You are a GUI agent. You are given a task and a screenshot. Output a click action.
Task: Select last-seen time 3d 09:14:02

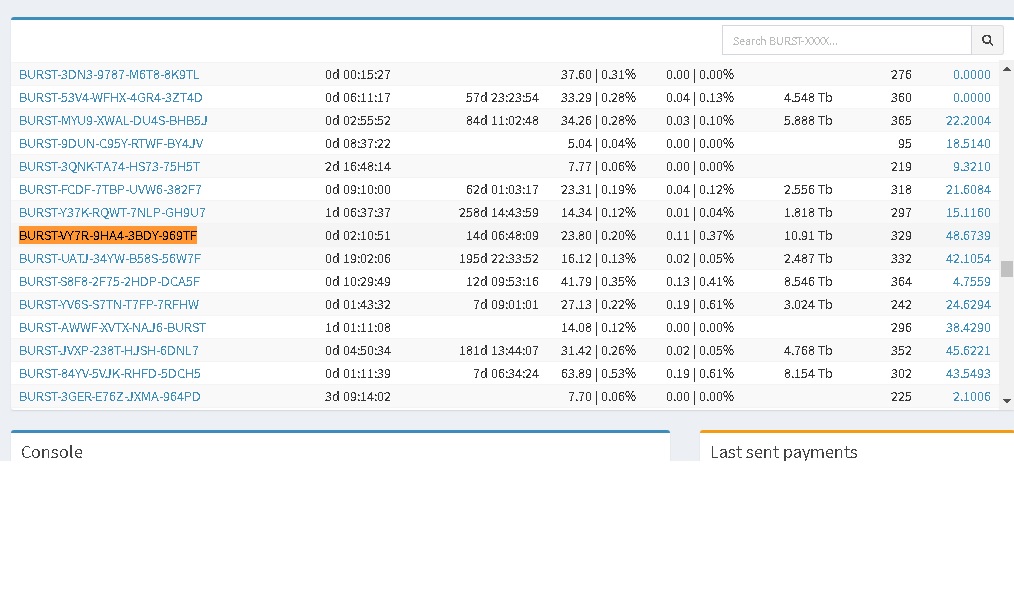[358, 396]
